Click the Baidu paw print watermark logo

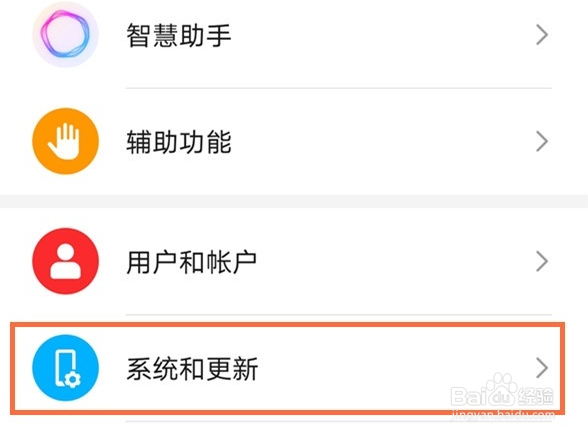(501, 387)
